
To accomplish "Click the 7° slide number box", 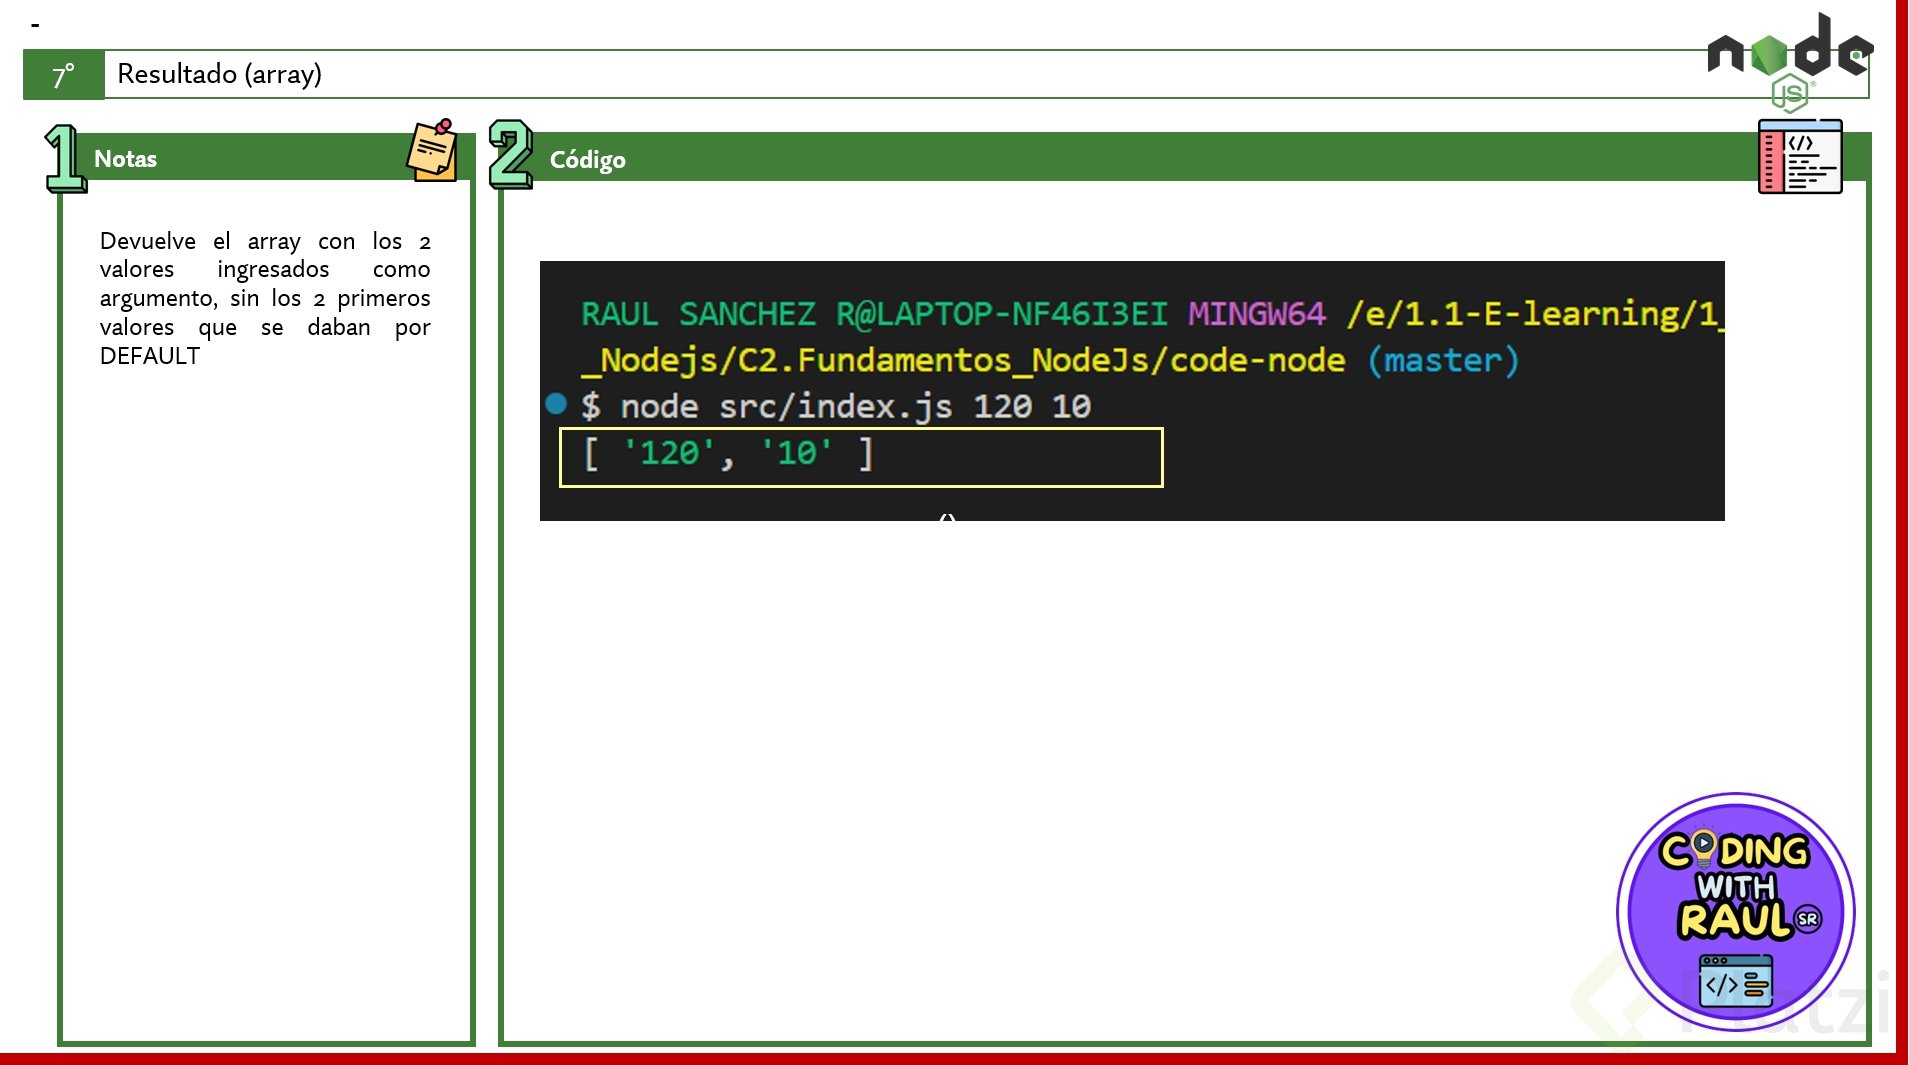I will coord(64,75).
